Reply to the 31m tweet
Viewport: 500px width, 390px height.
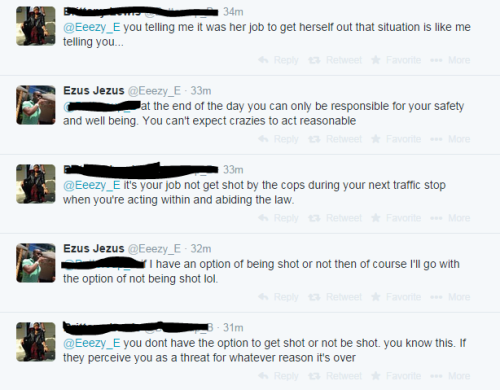[278, 376]
